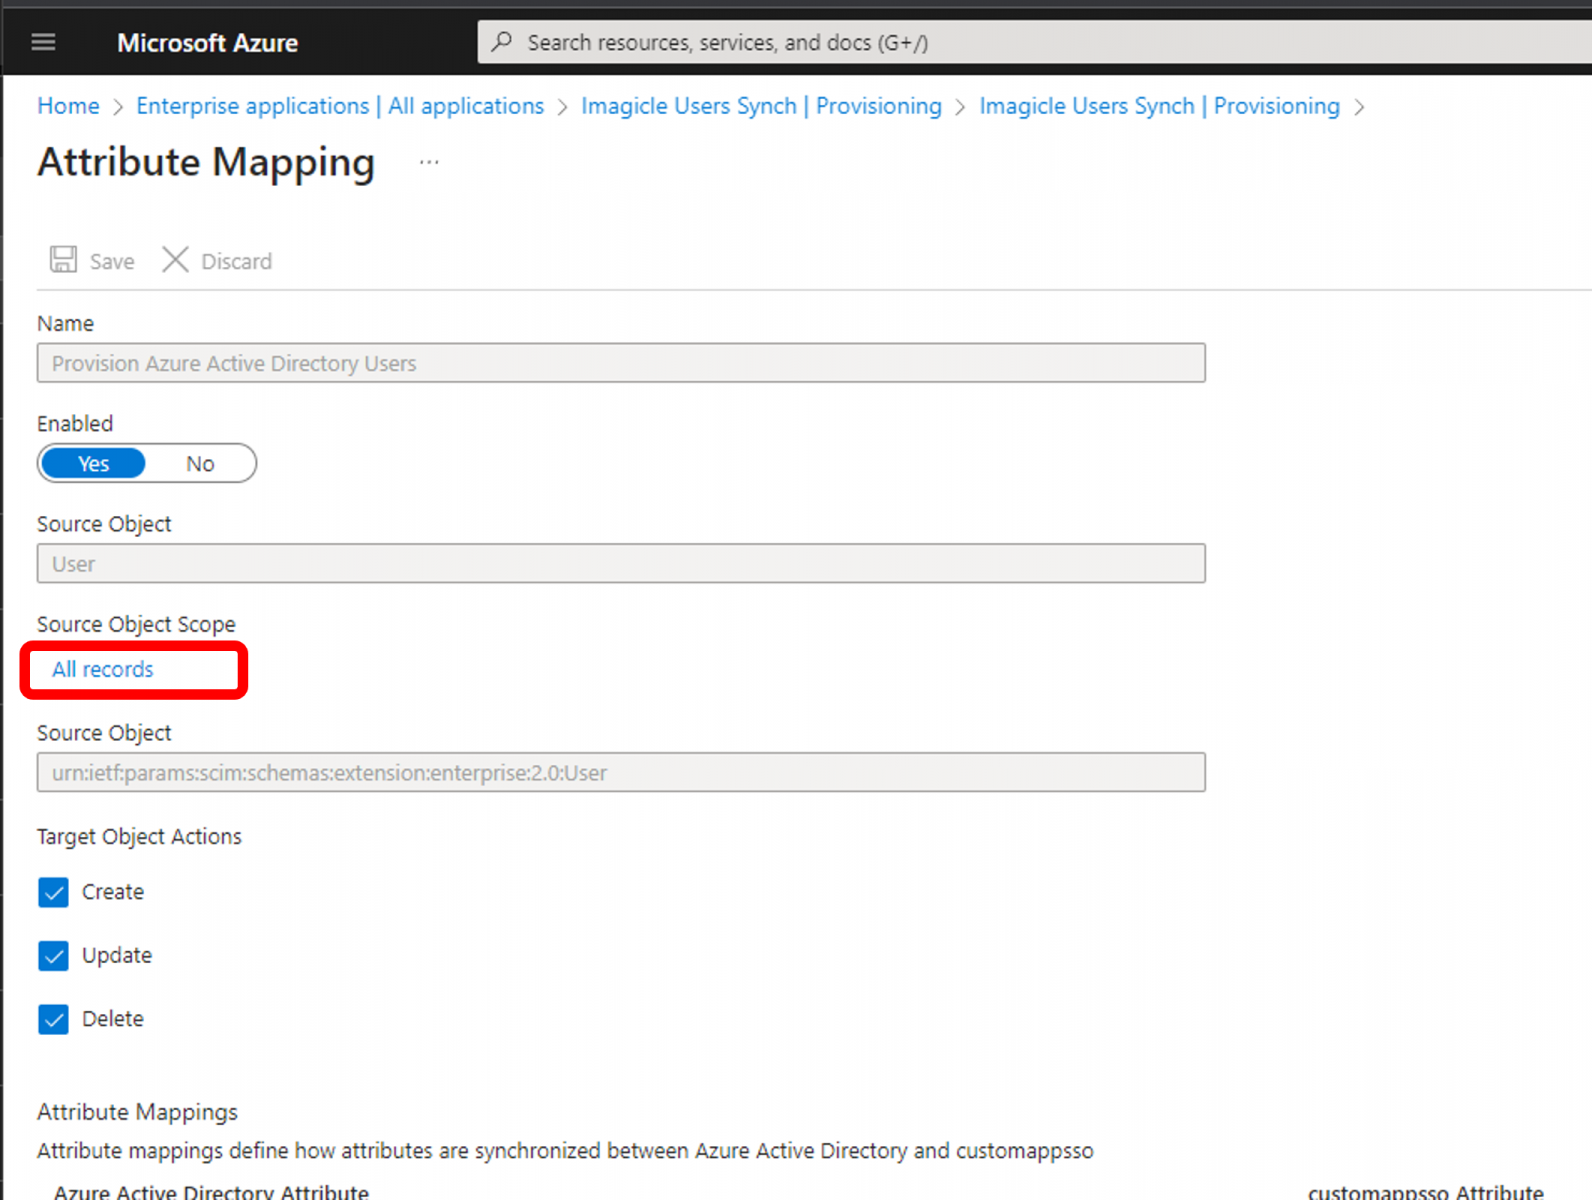The height and width of the screenshot is (1200, 1592).
Task: Open the more options ellipsis beside Attribute Mapping
Action: pos(429,162)
